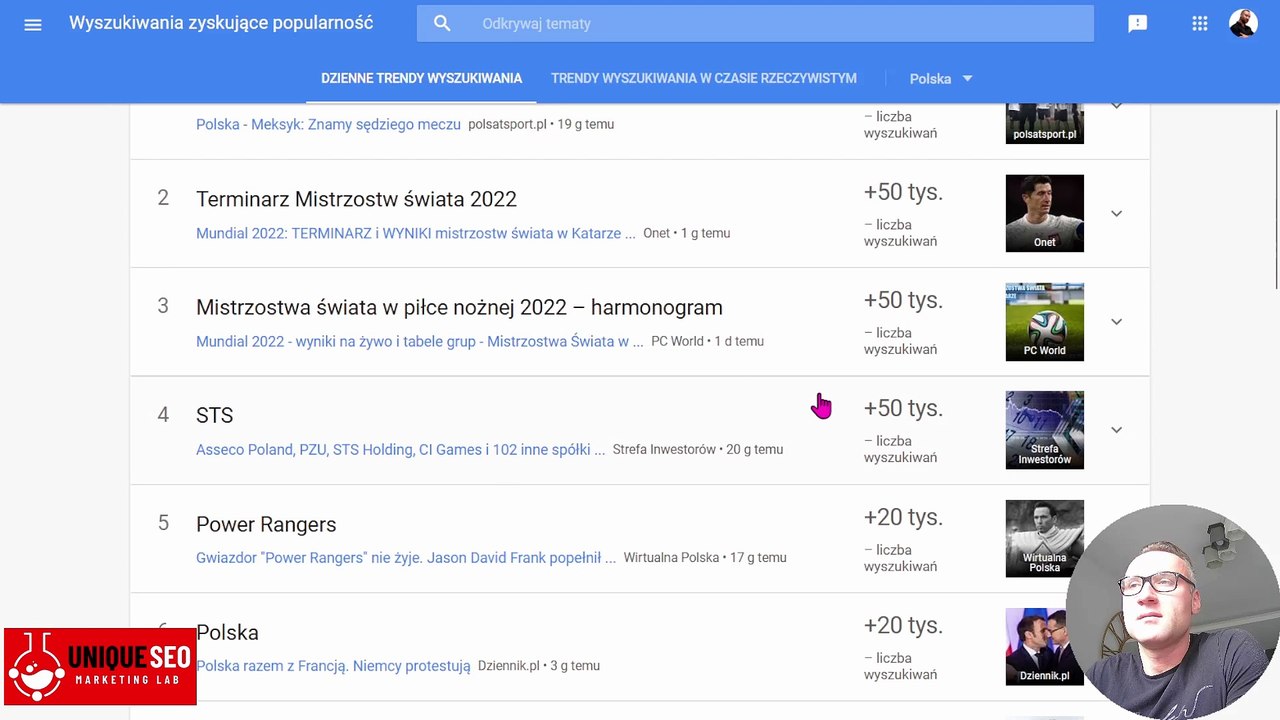The height and width of the screenshot is (720, 1280).
Task: Click the +50 tys. count for STS
Action: pos(903,408)
